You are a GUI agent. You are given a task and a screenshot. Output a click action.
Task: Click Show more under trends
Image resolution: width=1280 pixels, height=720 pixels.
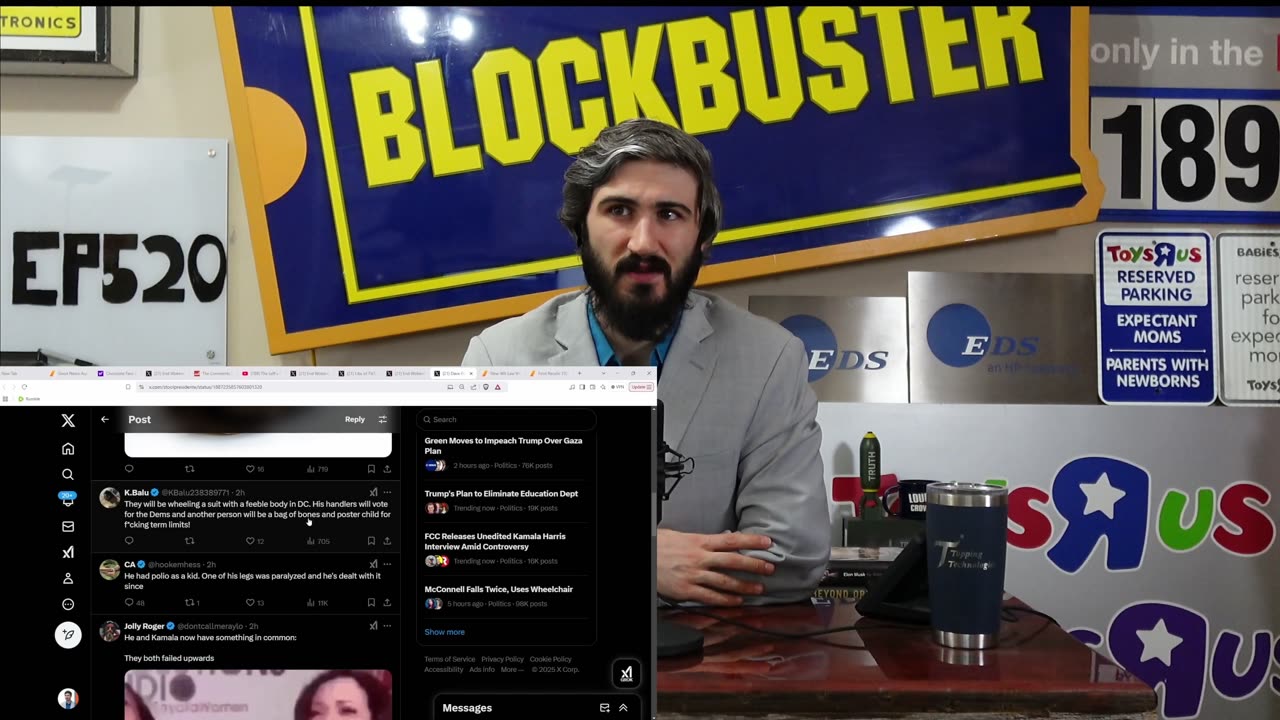point(444,632)
